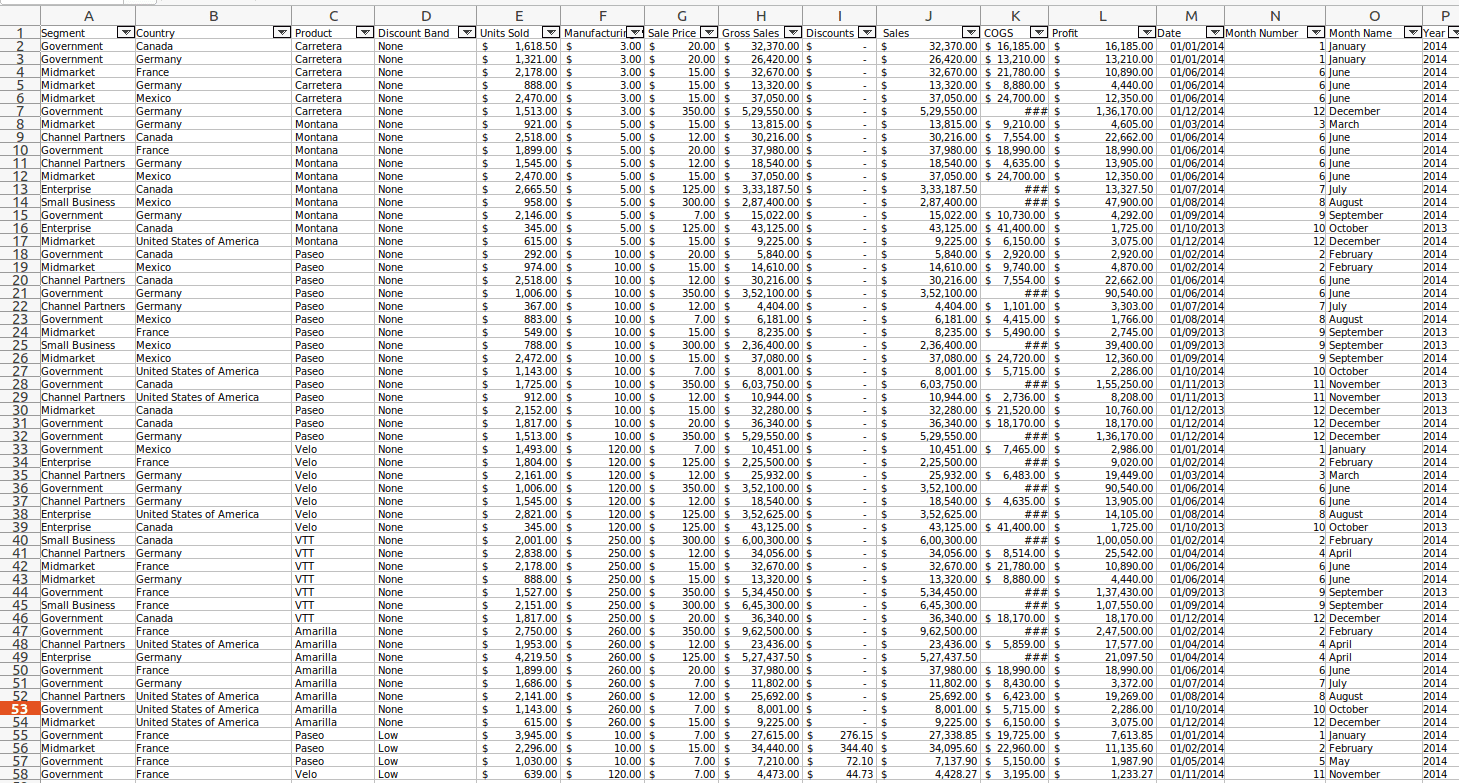Select sales cell '34,095.60'
Viewport: 1459px width, 783px height.
click(929, 748)
